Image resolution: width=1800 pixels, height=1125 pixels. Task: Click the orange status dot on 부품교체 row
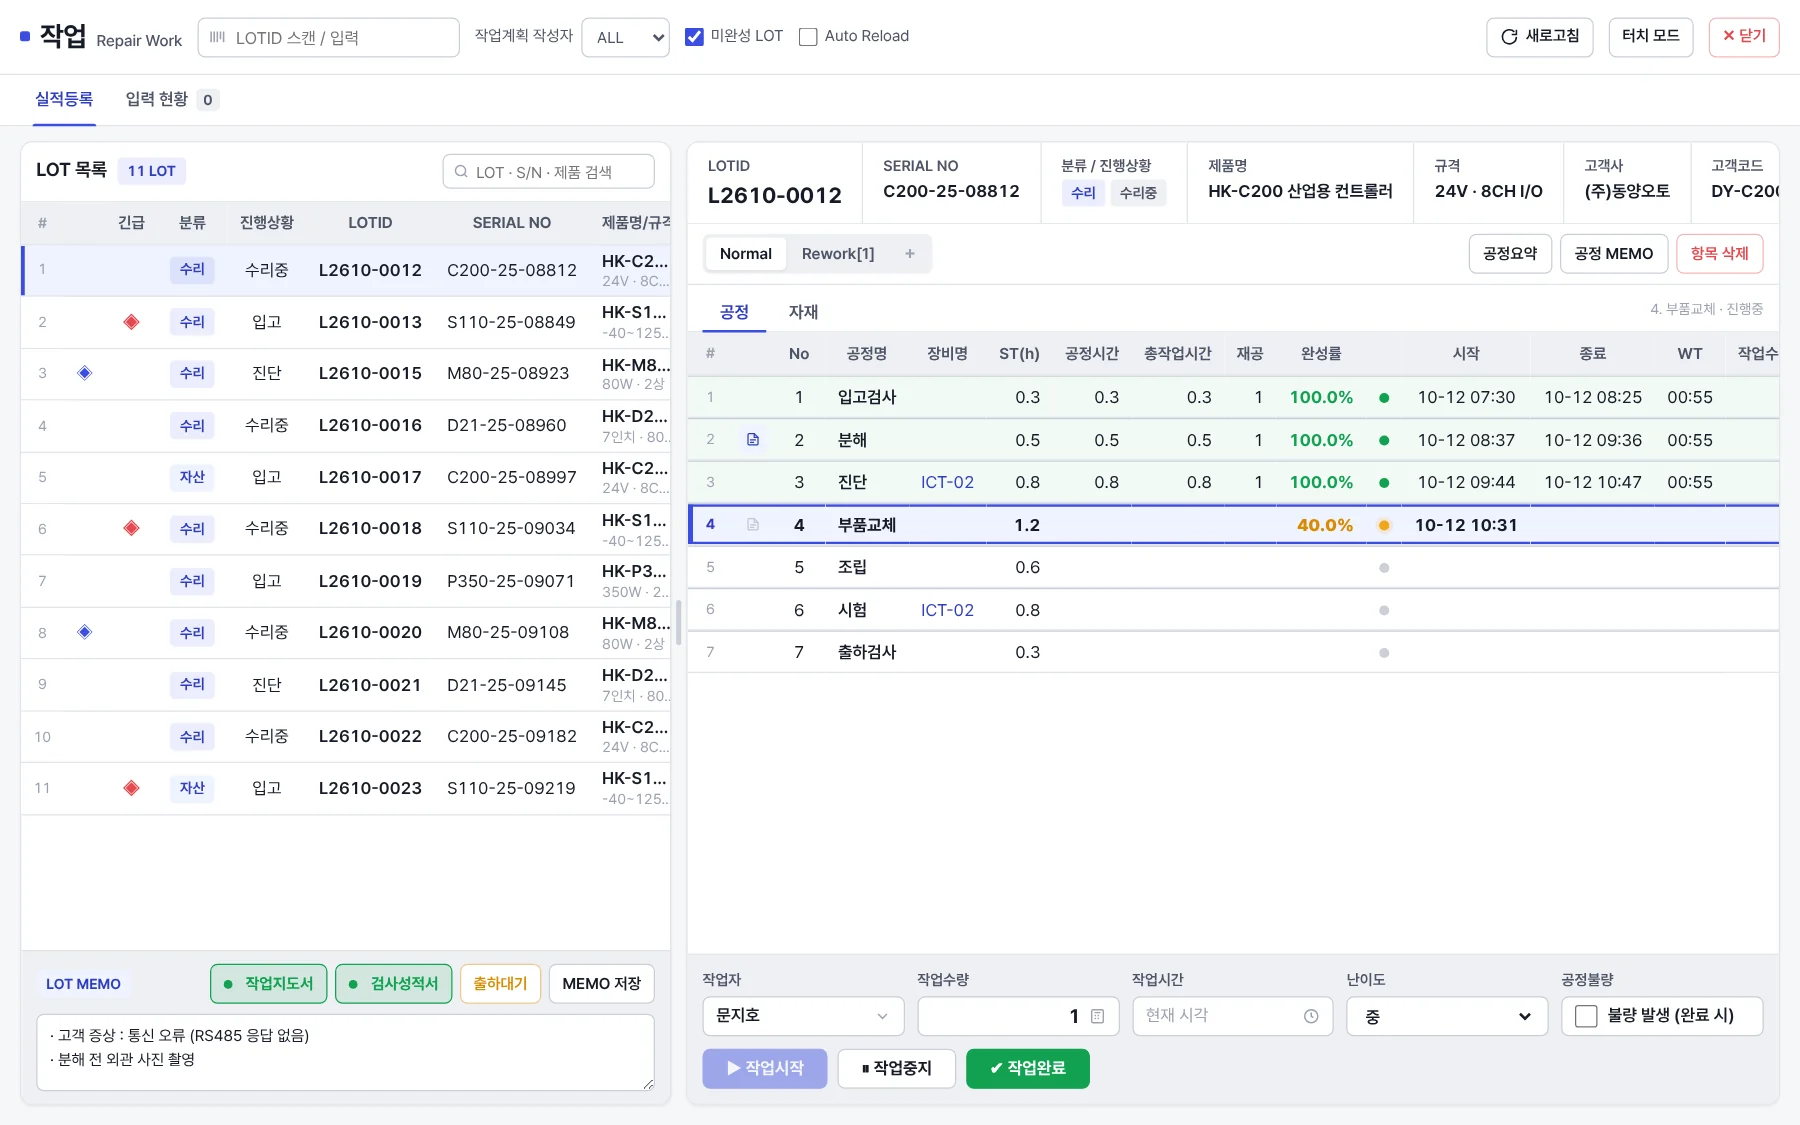coord(1384,525)
